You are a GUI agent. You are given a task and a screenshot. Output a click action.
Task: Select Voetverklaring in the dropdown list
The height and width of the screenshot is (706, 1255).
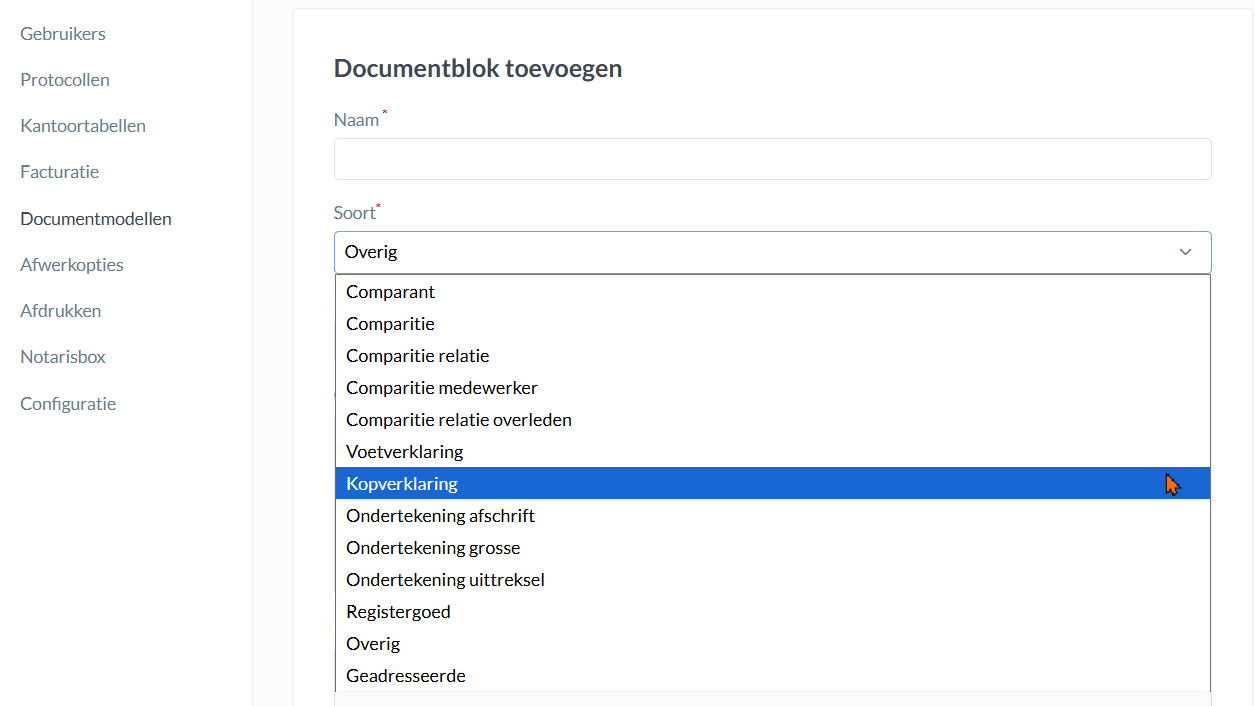tap(405, 452)
